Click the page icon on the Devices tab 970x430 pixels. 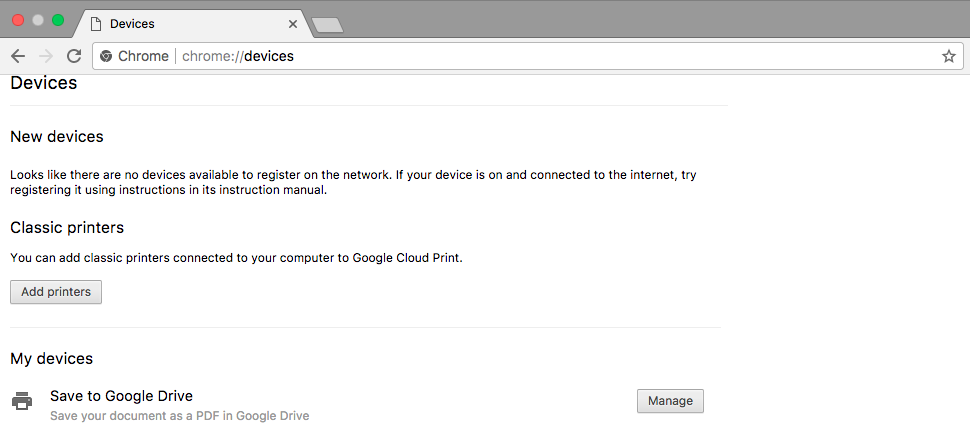pos(95,24)
